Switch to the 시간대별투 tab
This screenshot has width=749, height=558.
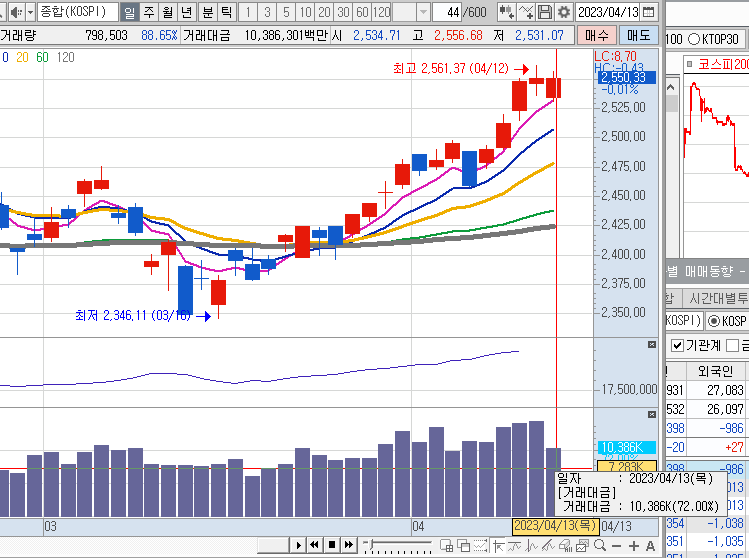[717, 298]
